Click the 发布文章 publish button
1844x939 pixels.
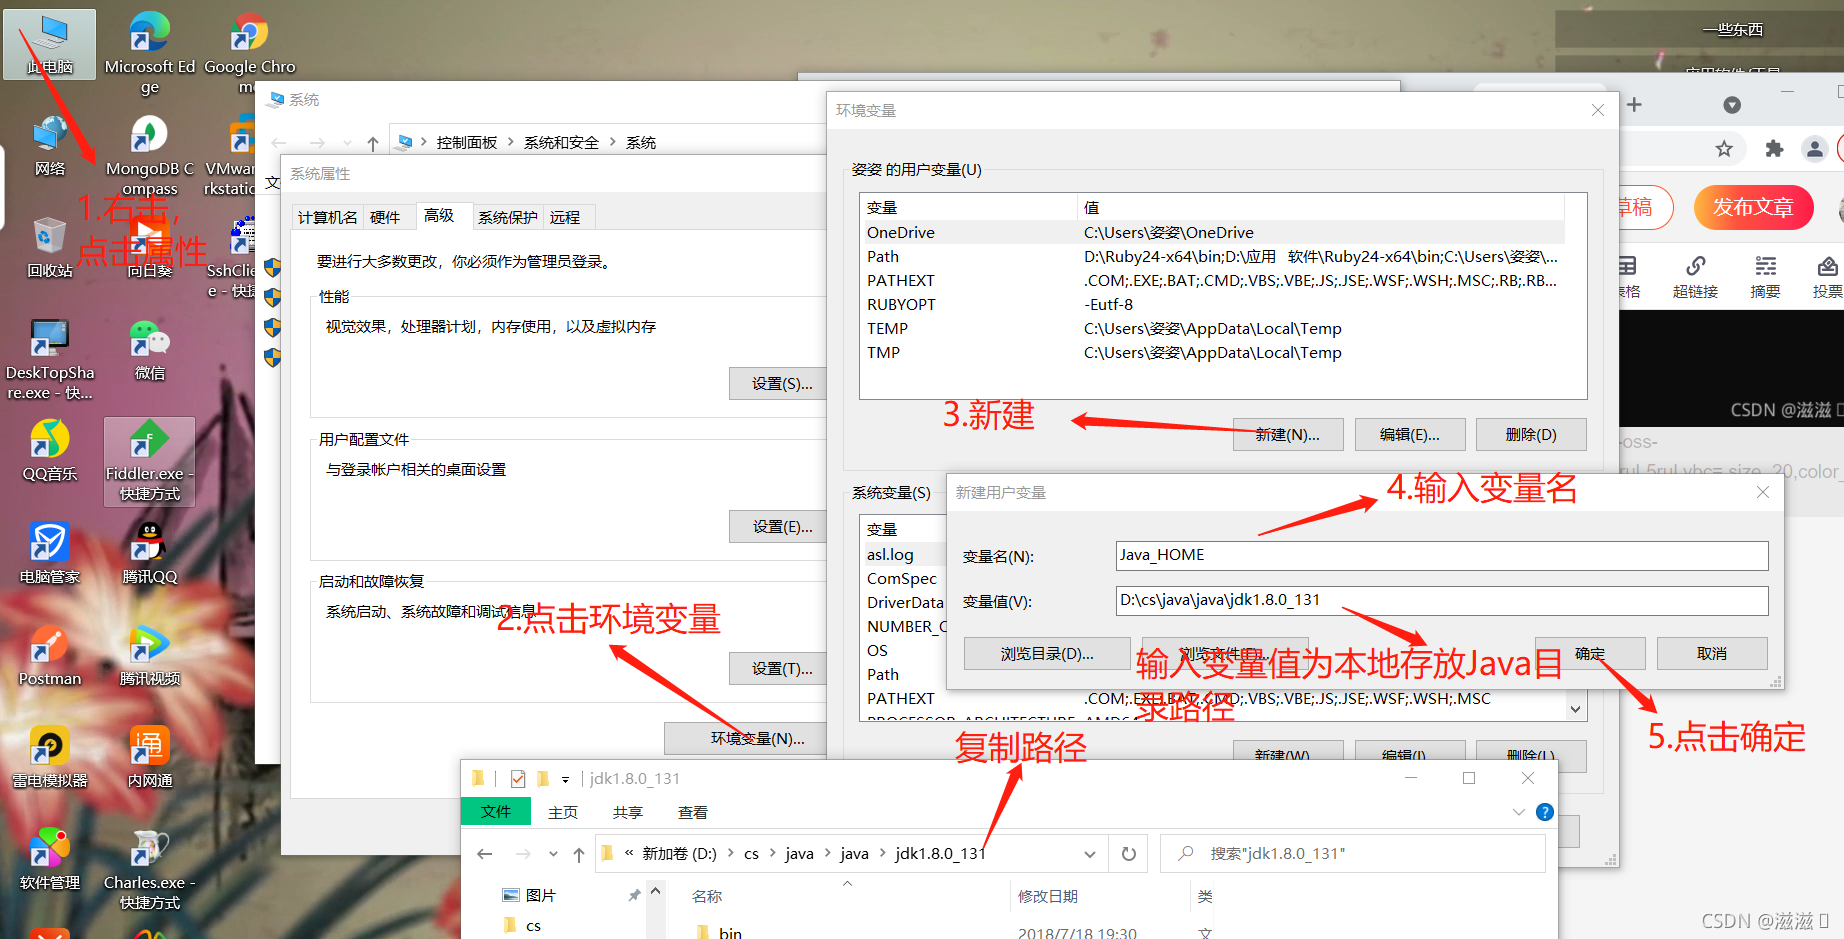pyautogui.click(x=1753, y=207)
